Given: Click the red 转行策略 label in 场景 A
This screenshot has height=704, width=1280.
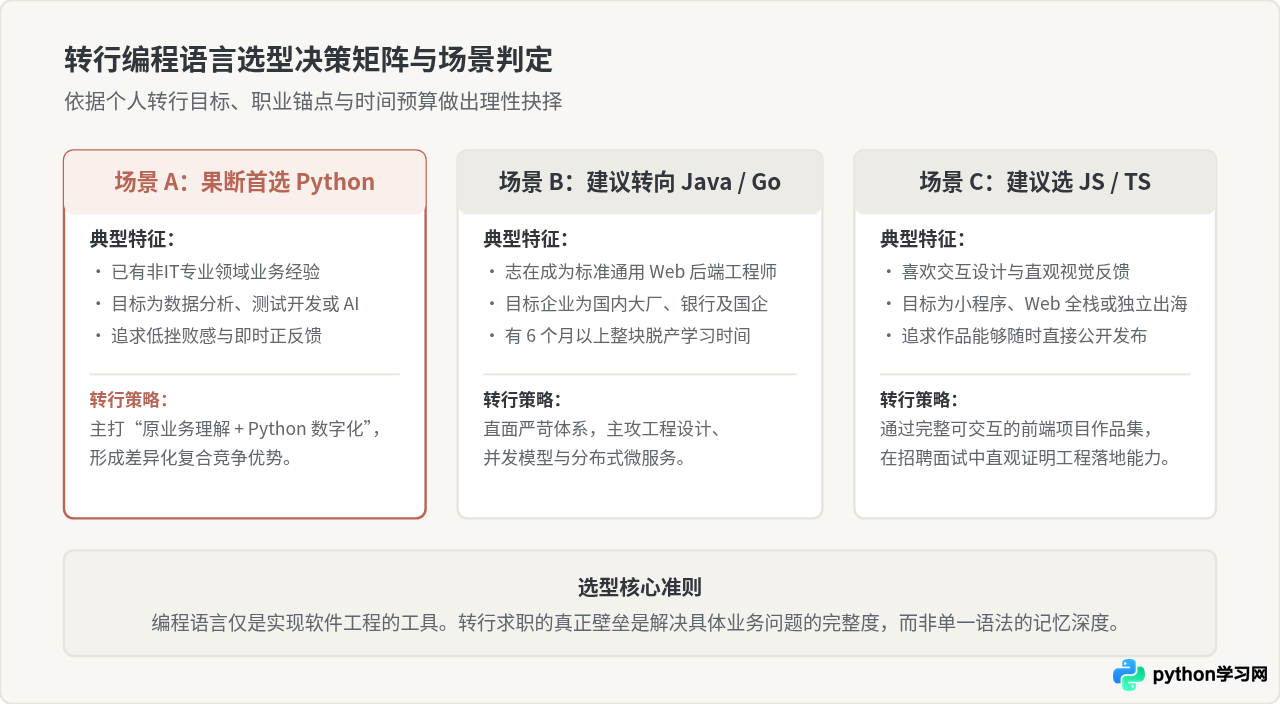Looking at the screenshot, I should [x=128, y=400].
